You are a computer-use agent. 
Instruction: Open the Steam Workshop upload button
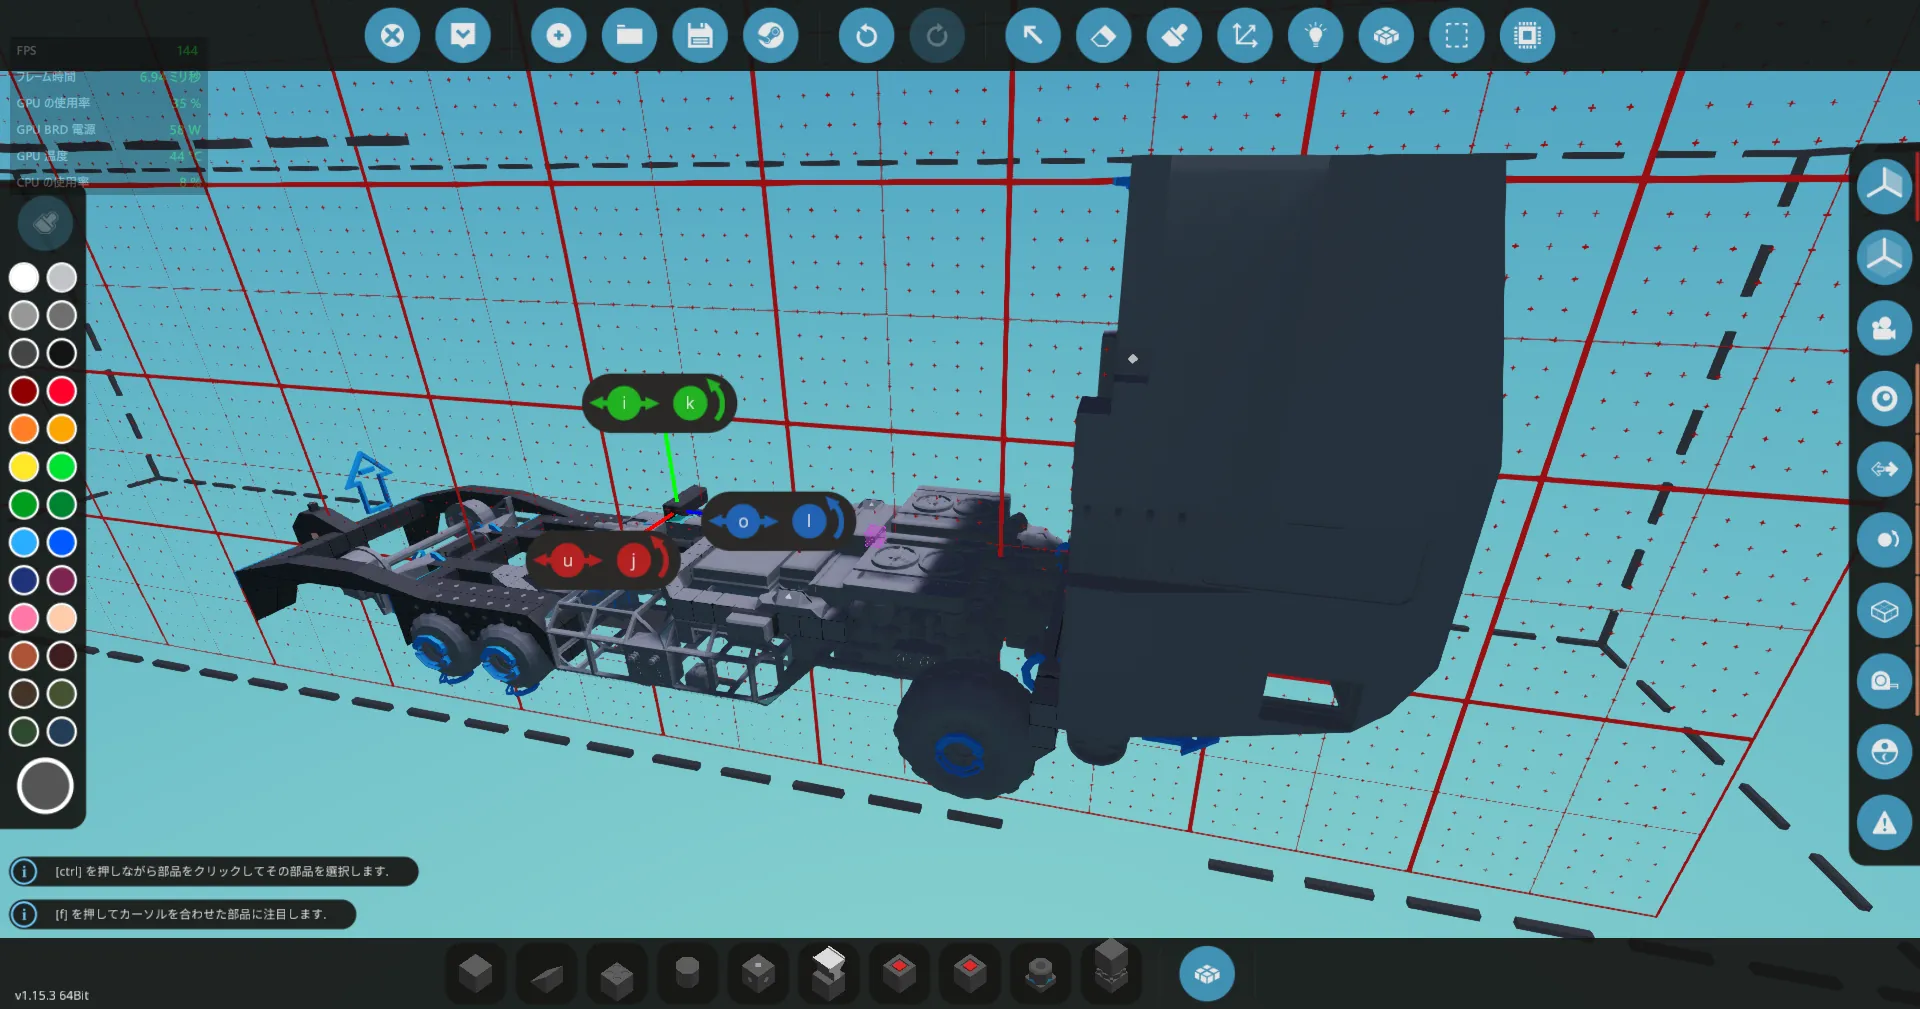tap(770, 36)
